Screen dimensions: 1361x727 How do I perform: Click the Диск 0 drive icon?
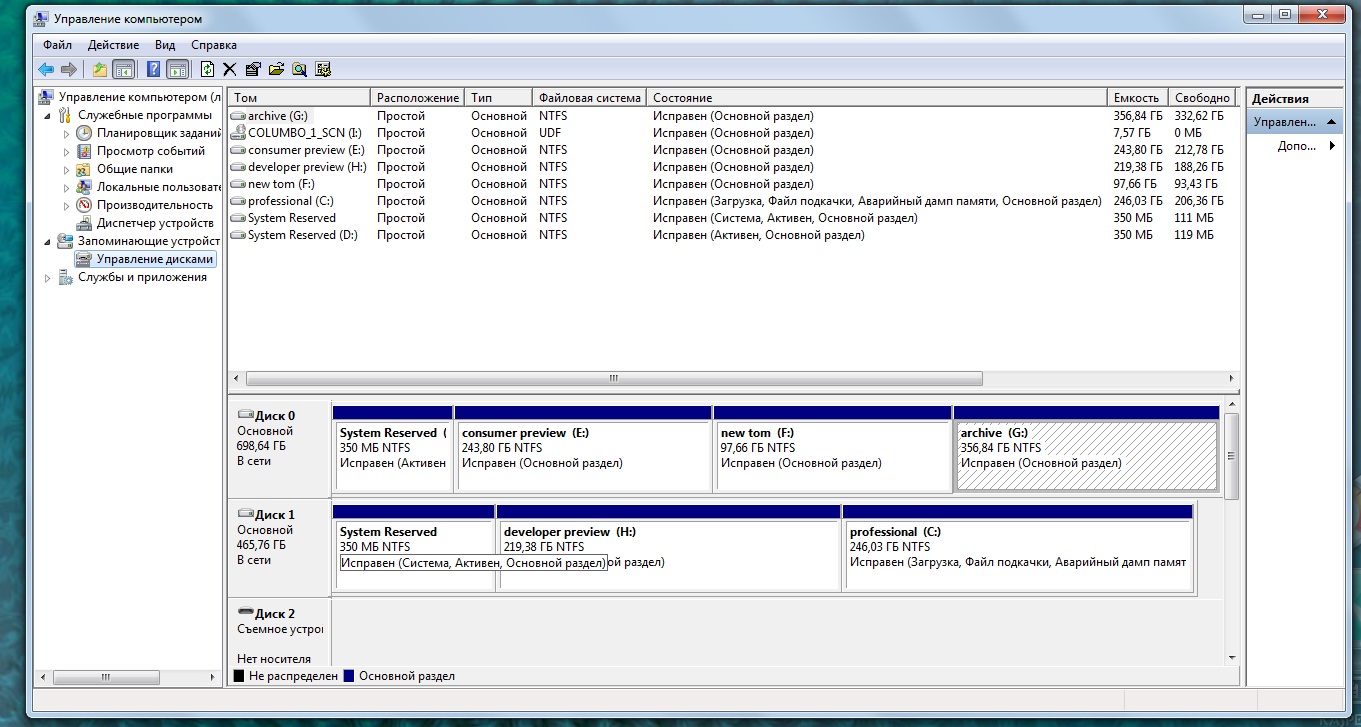tap(245, 415)
